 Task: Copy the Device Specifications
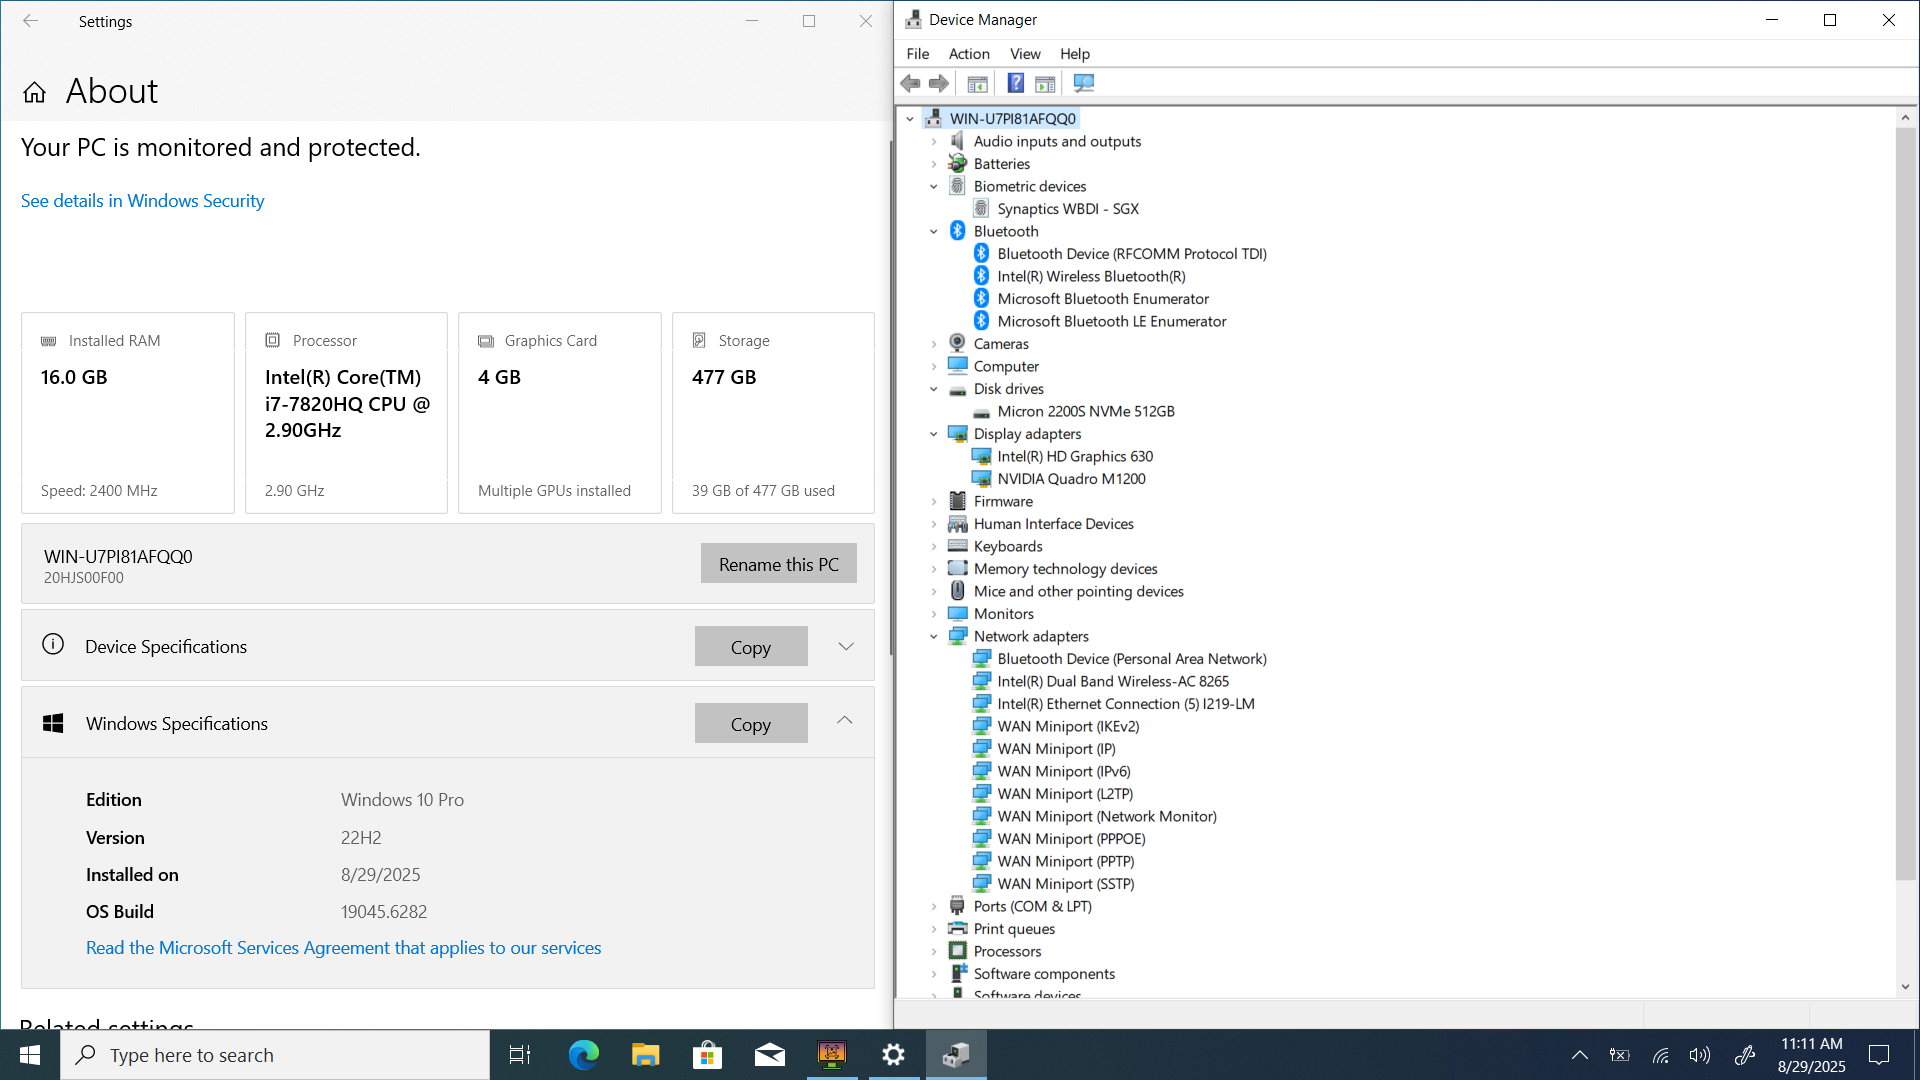[x=751, y=647]
